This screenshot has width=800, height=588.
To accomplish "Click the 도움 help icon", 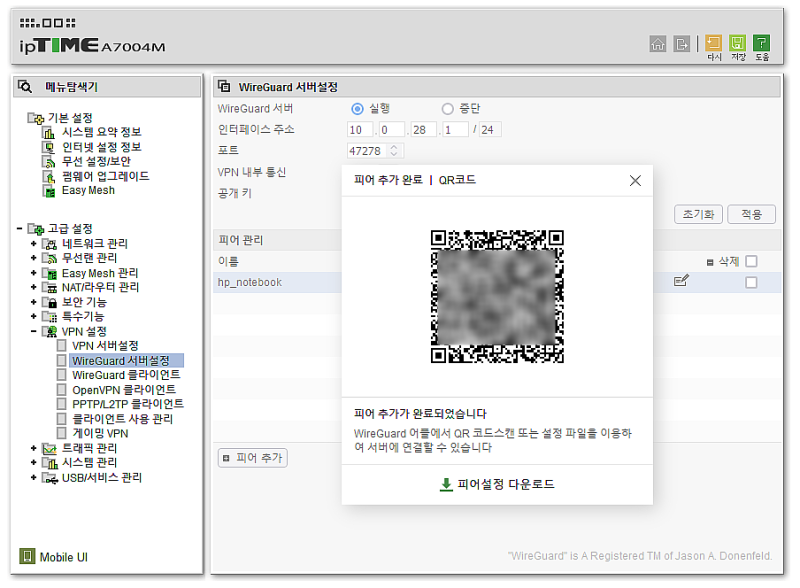I will pos(761,43).
